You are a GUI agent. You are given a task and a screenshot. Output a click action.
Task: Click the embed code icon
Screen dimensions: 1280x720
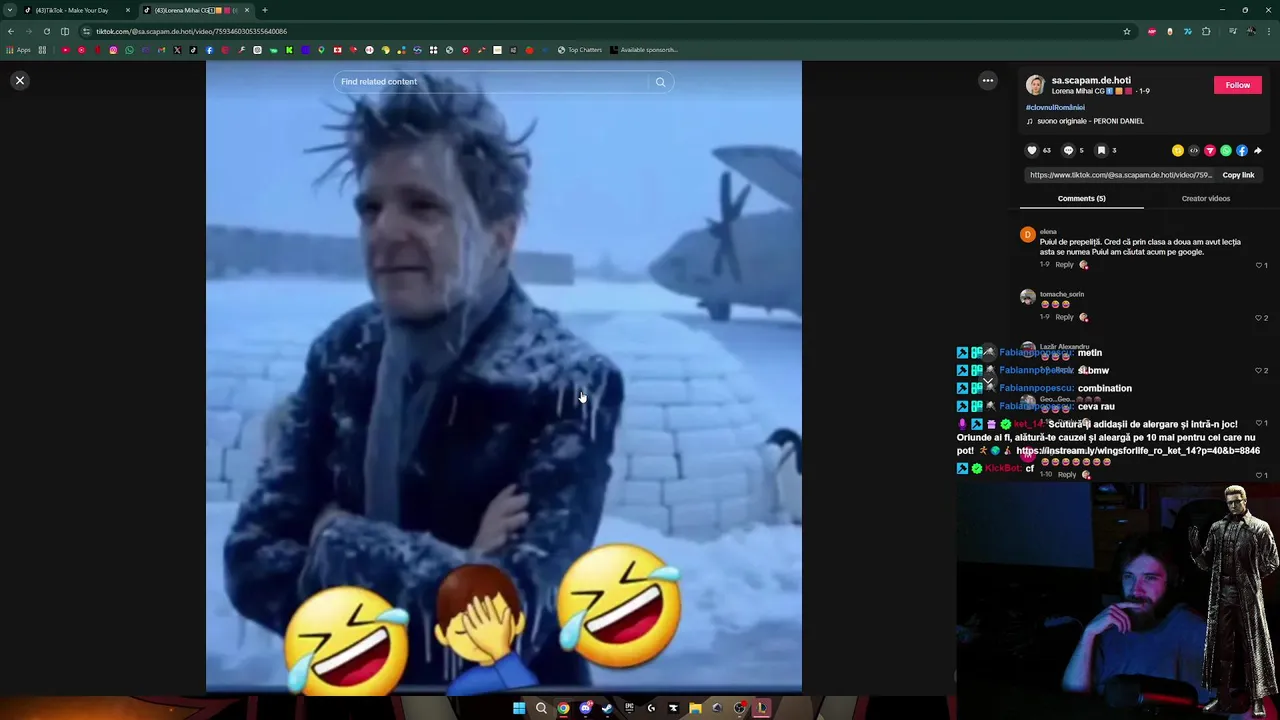[1194, 151]
